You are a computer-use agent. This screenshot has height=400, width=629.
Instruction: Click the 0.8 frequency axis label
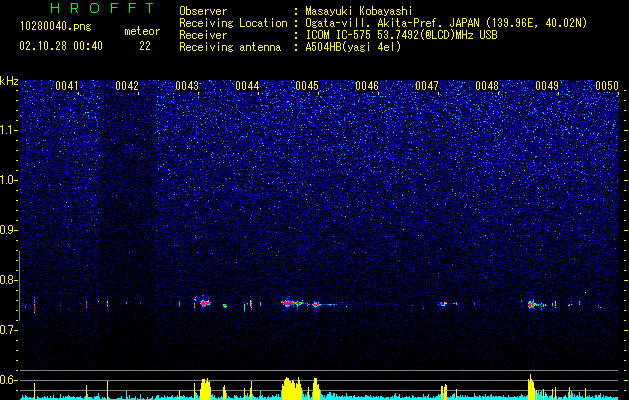(9, 280)
